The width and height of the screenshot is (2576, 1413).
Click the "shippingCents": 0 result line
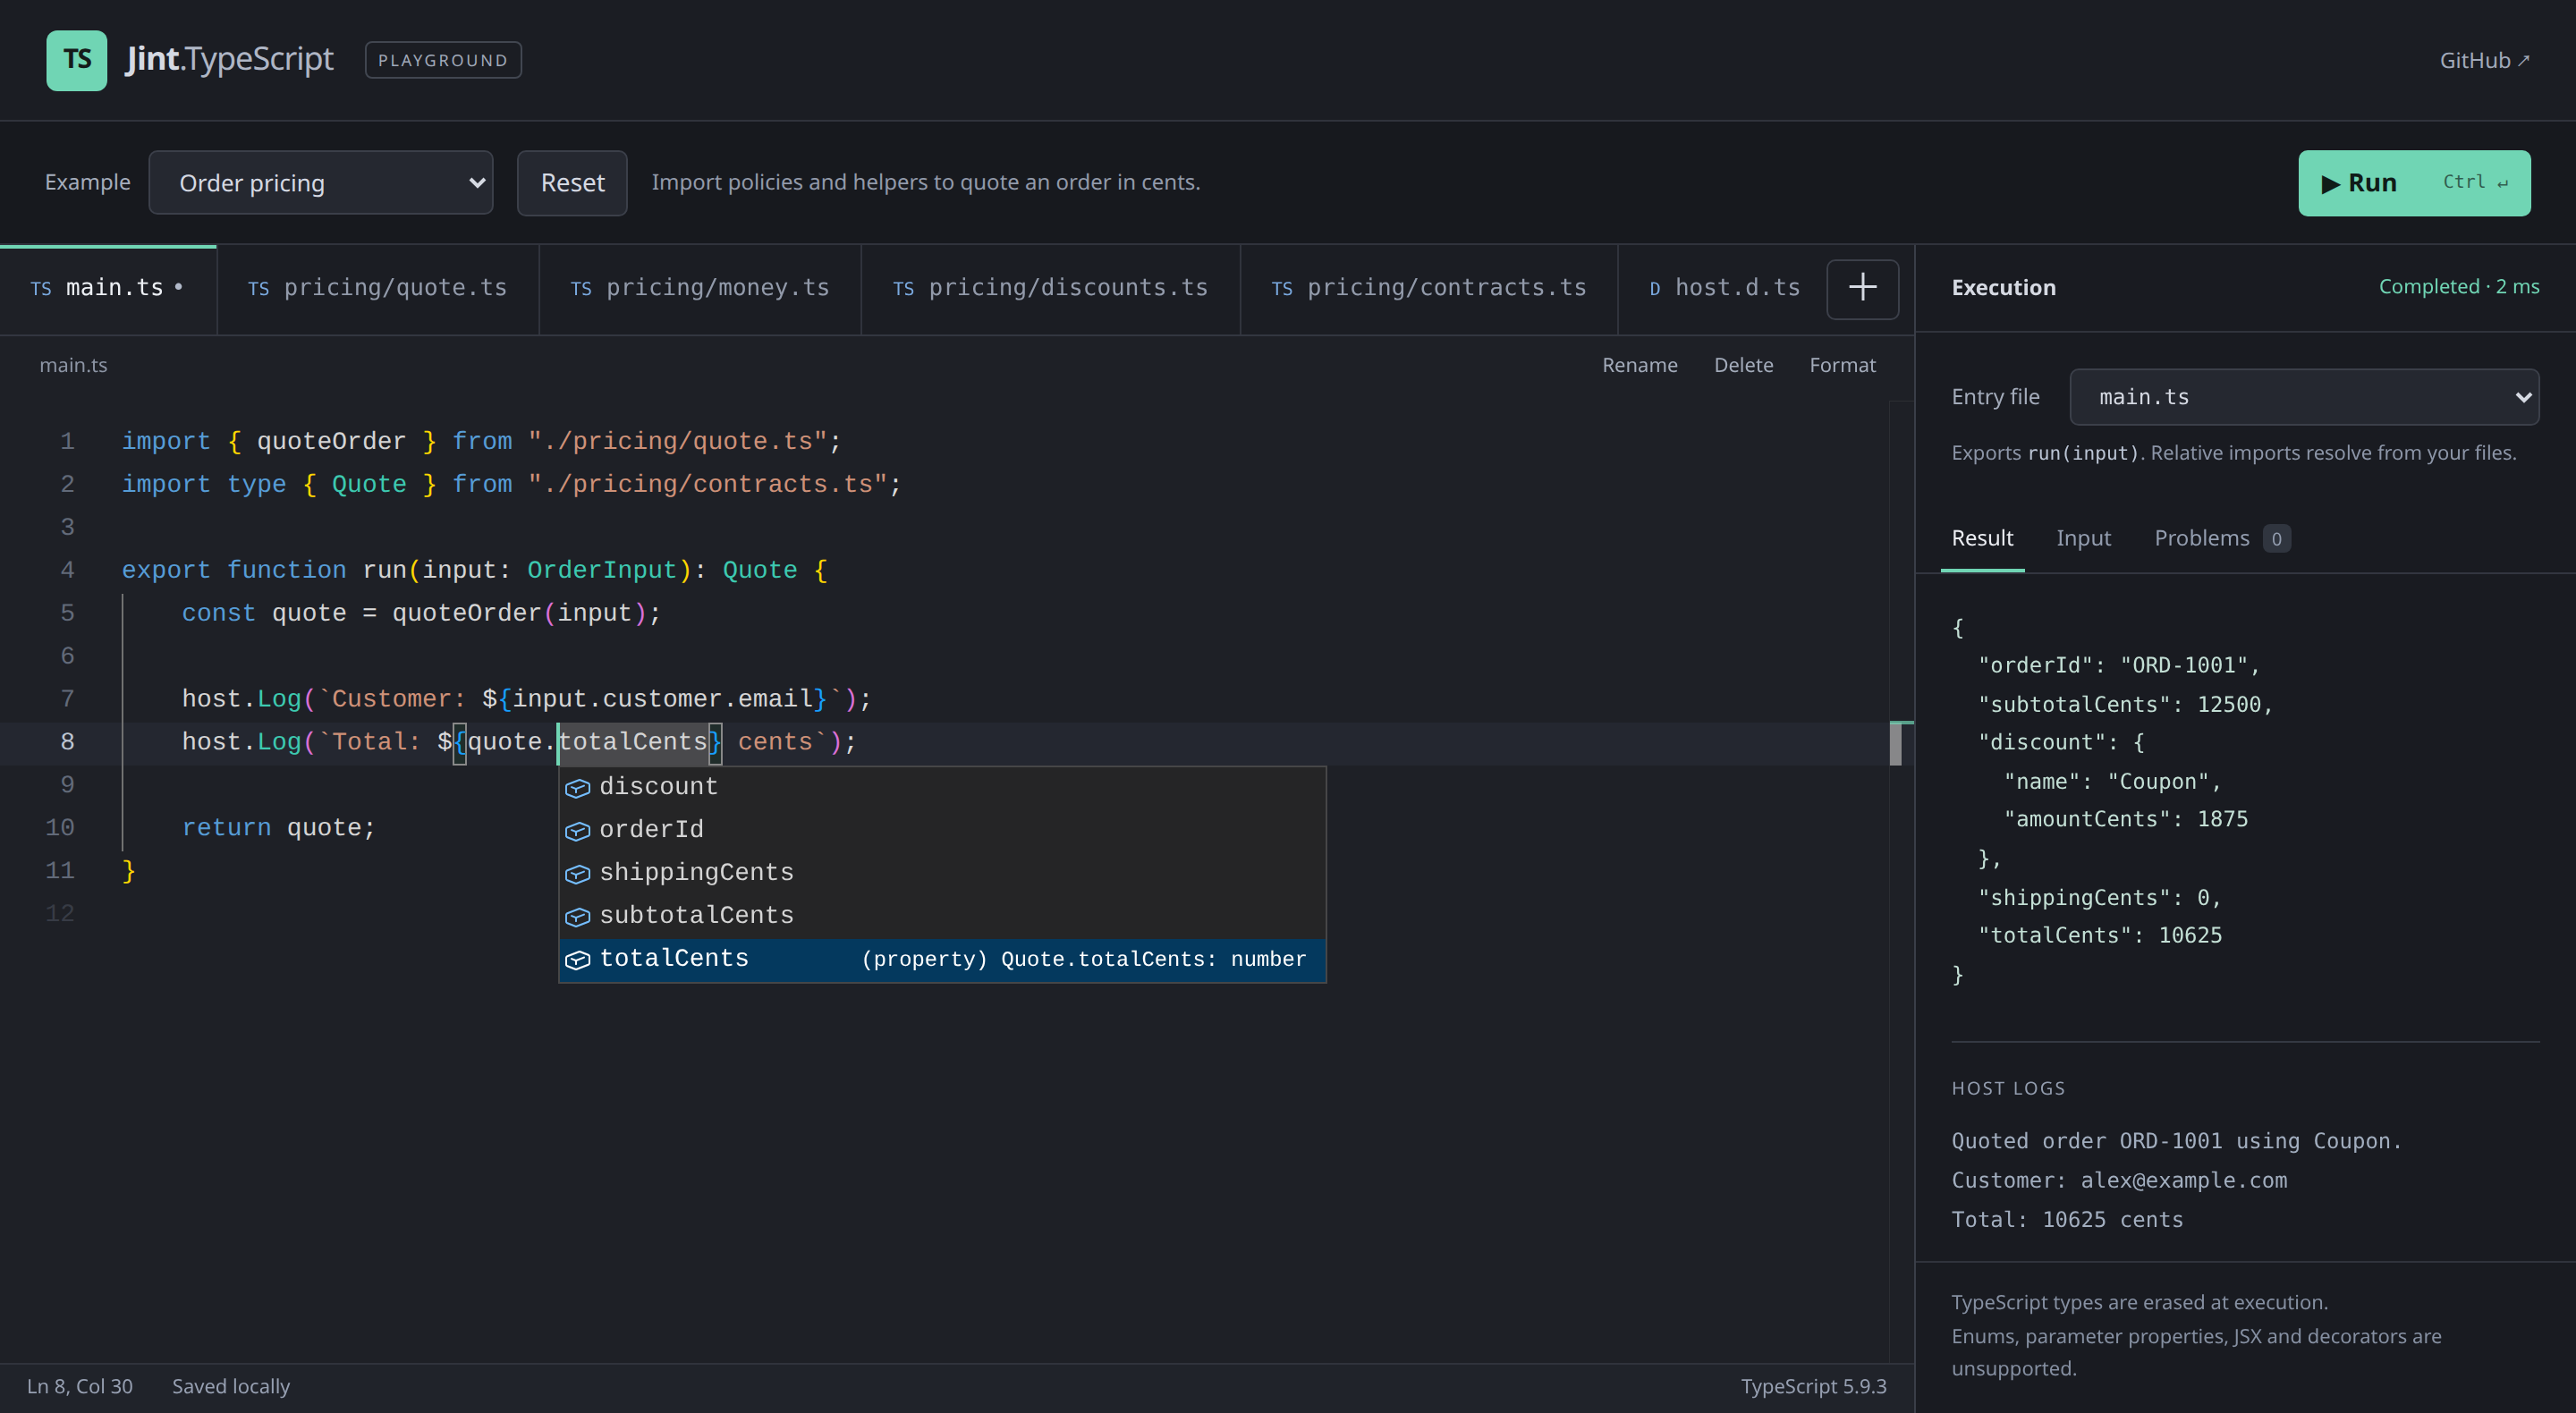(x=2100, y=898)
